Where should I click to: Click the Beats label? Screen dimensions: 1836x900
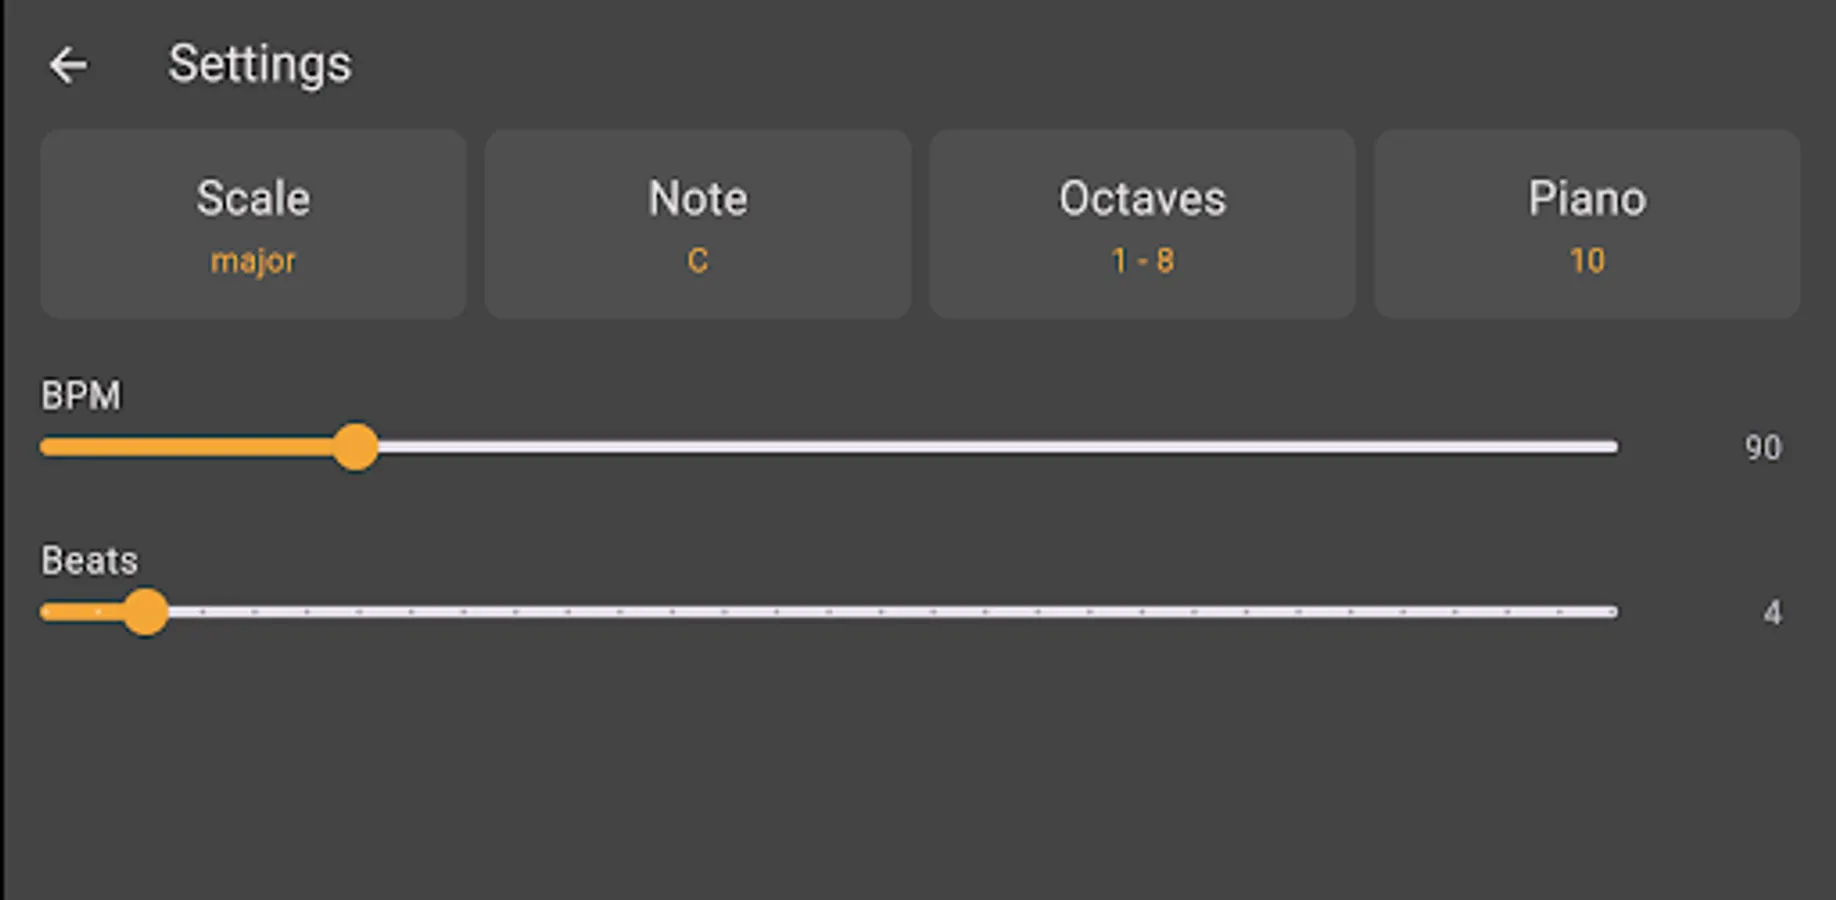(x=89, y=560)
